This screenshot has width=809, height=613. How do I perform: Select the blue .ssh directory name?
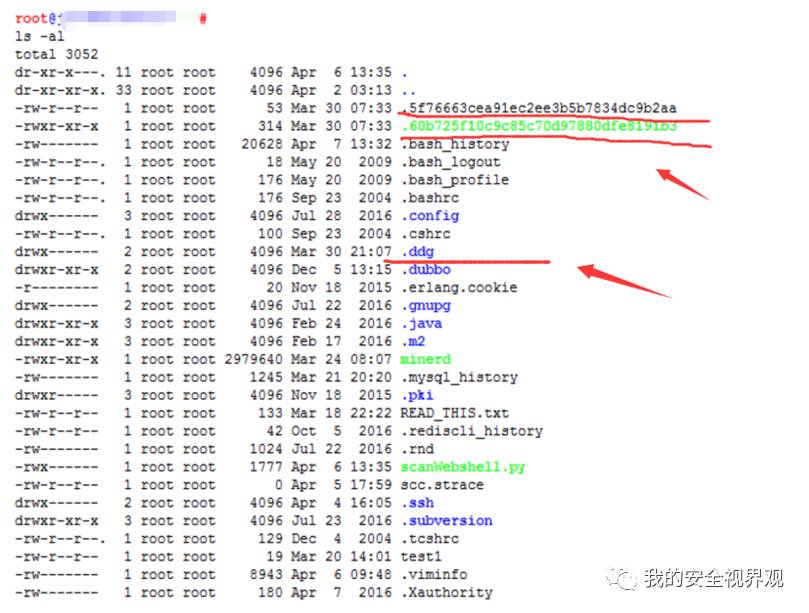pos(417,503)
